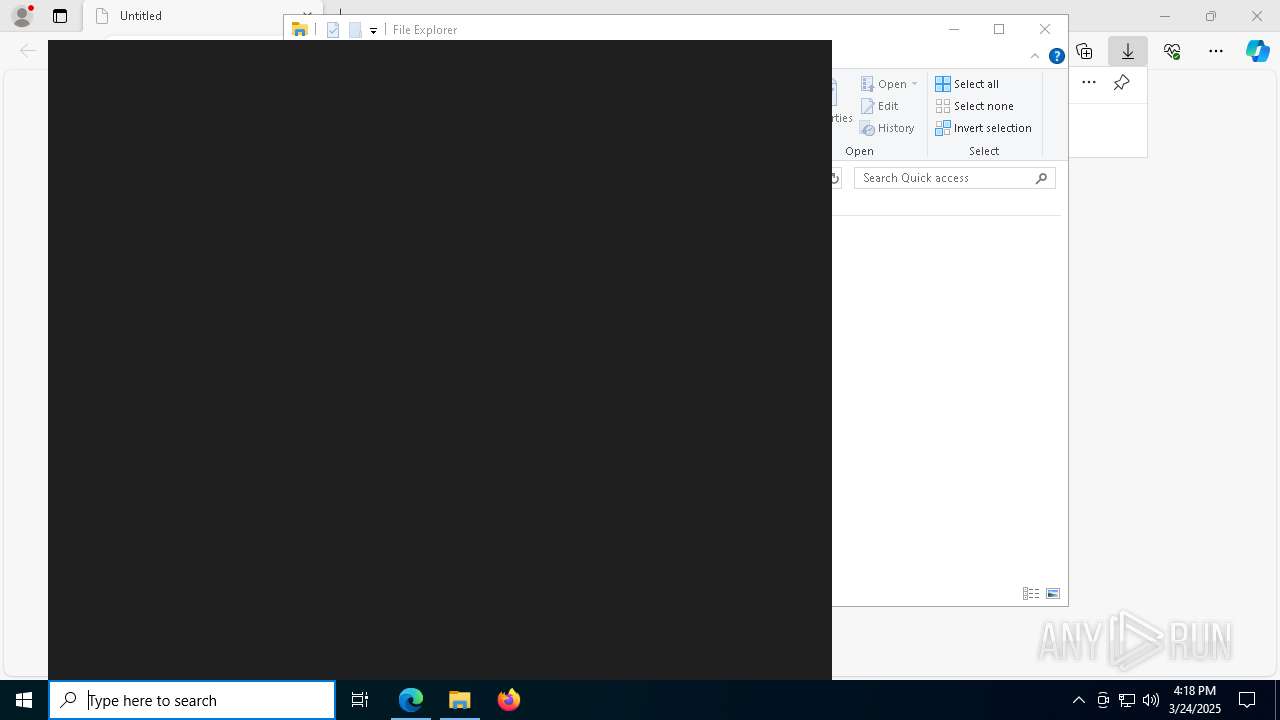Image resolution: width=1280 pixels, height=720 pixels.
Task: Open the Windows Start menu
Action: [24, 700]
